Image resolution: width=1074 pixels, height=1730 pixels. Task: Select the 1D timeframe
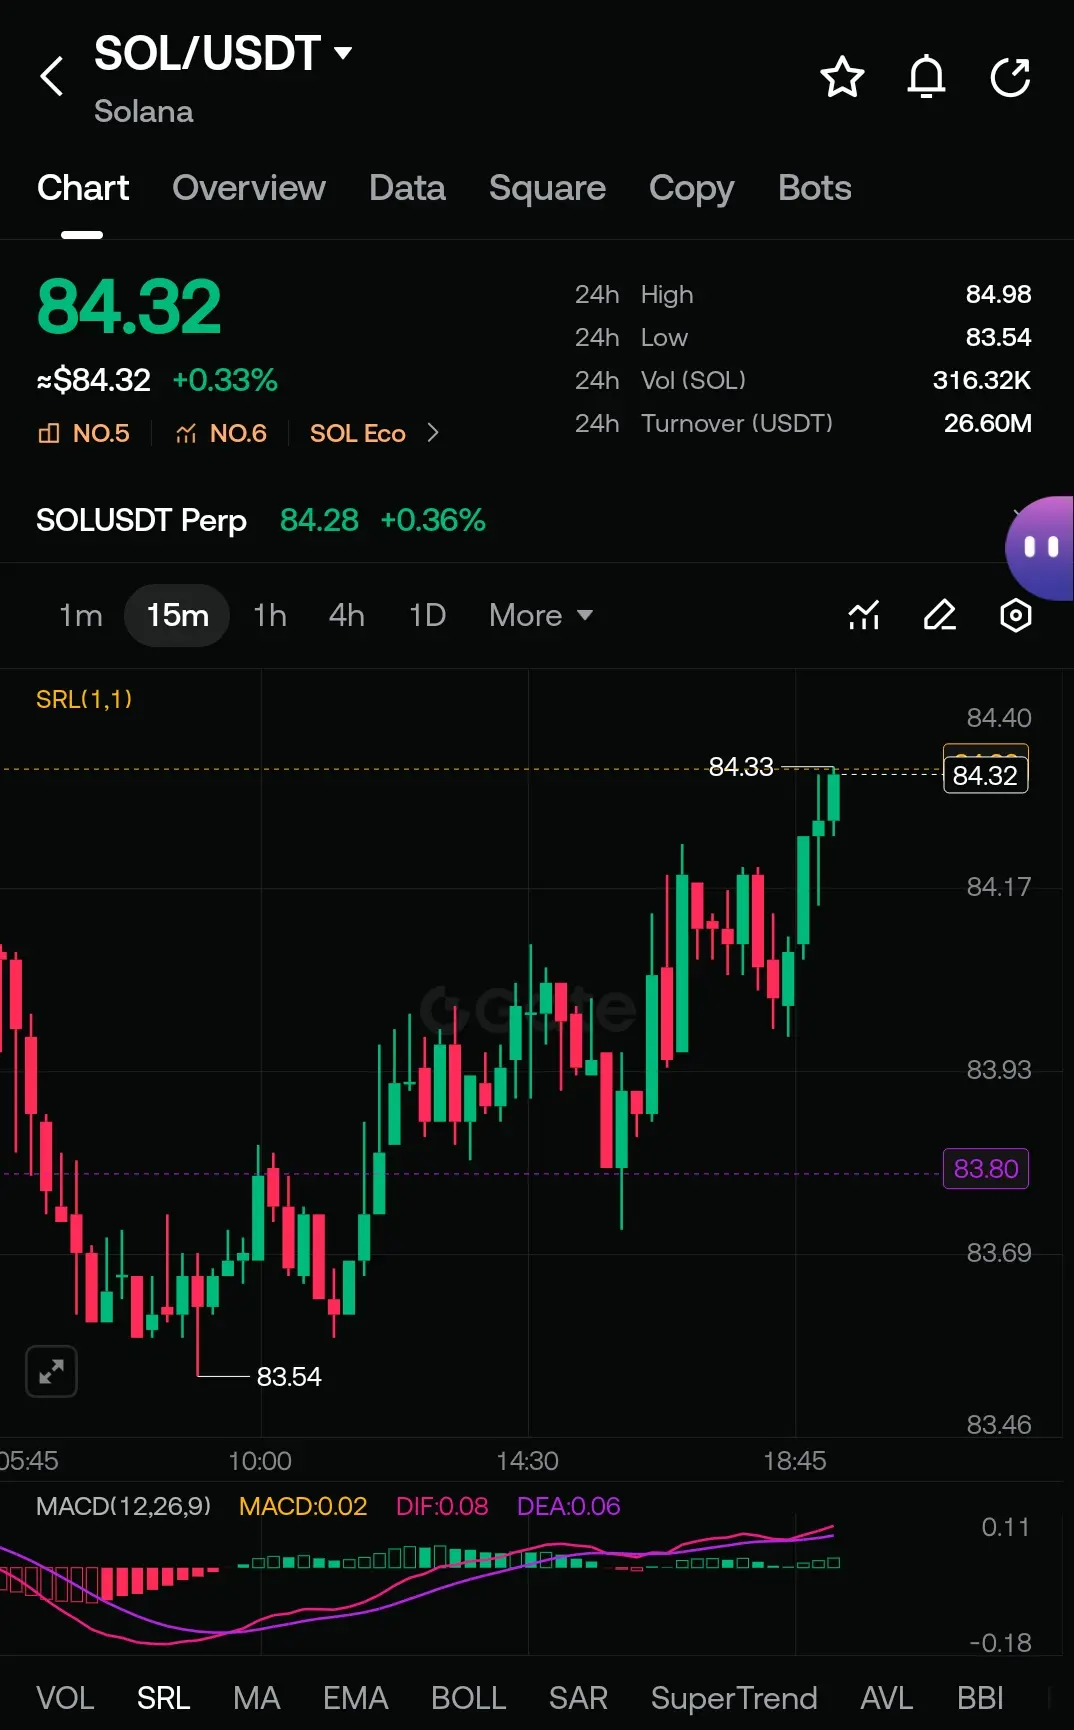point(427,615)
